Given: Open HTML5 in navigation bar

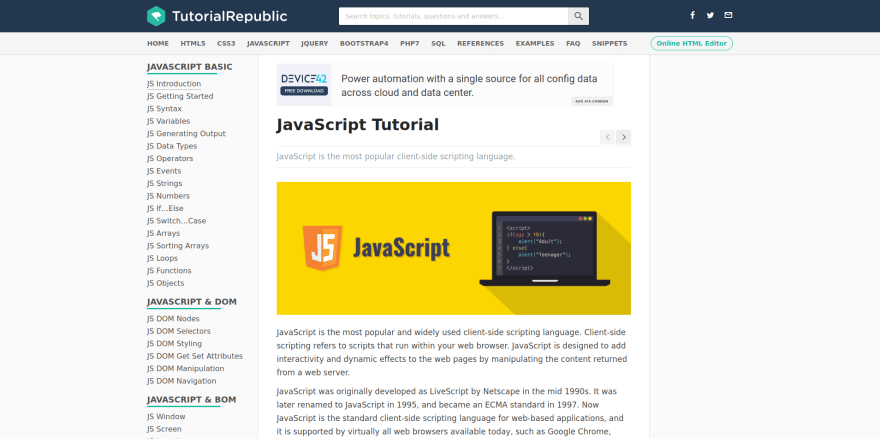Looking at the screenshot, I should [193, 44].
